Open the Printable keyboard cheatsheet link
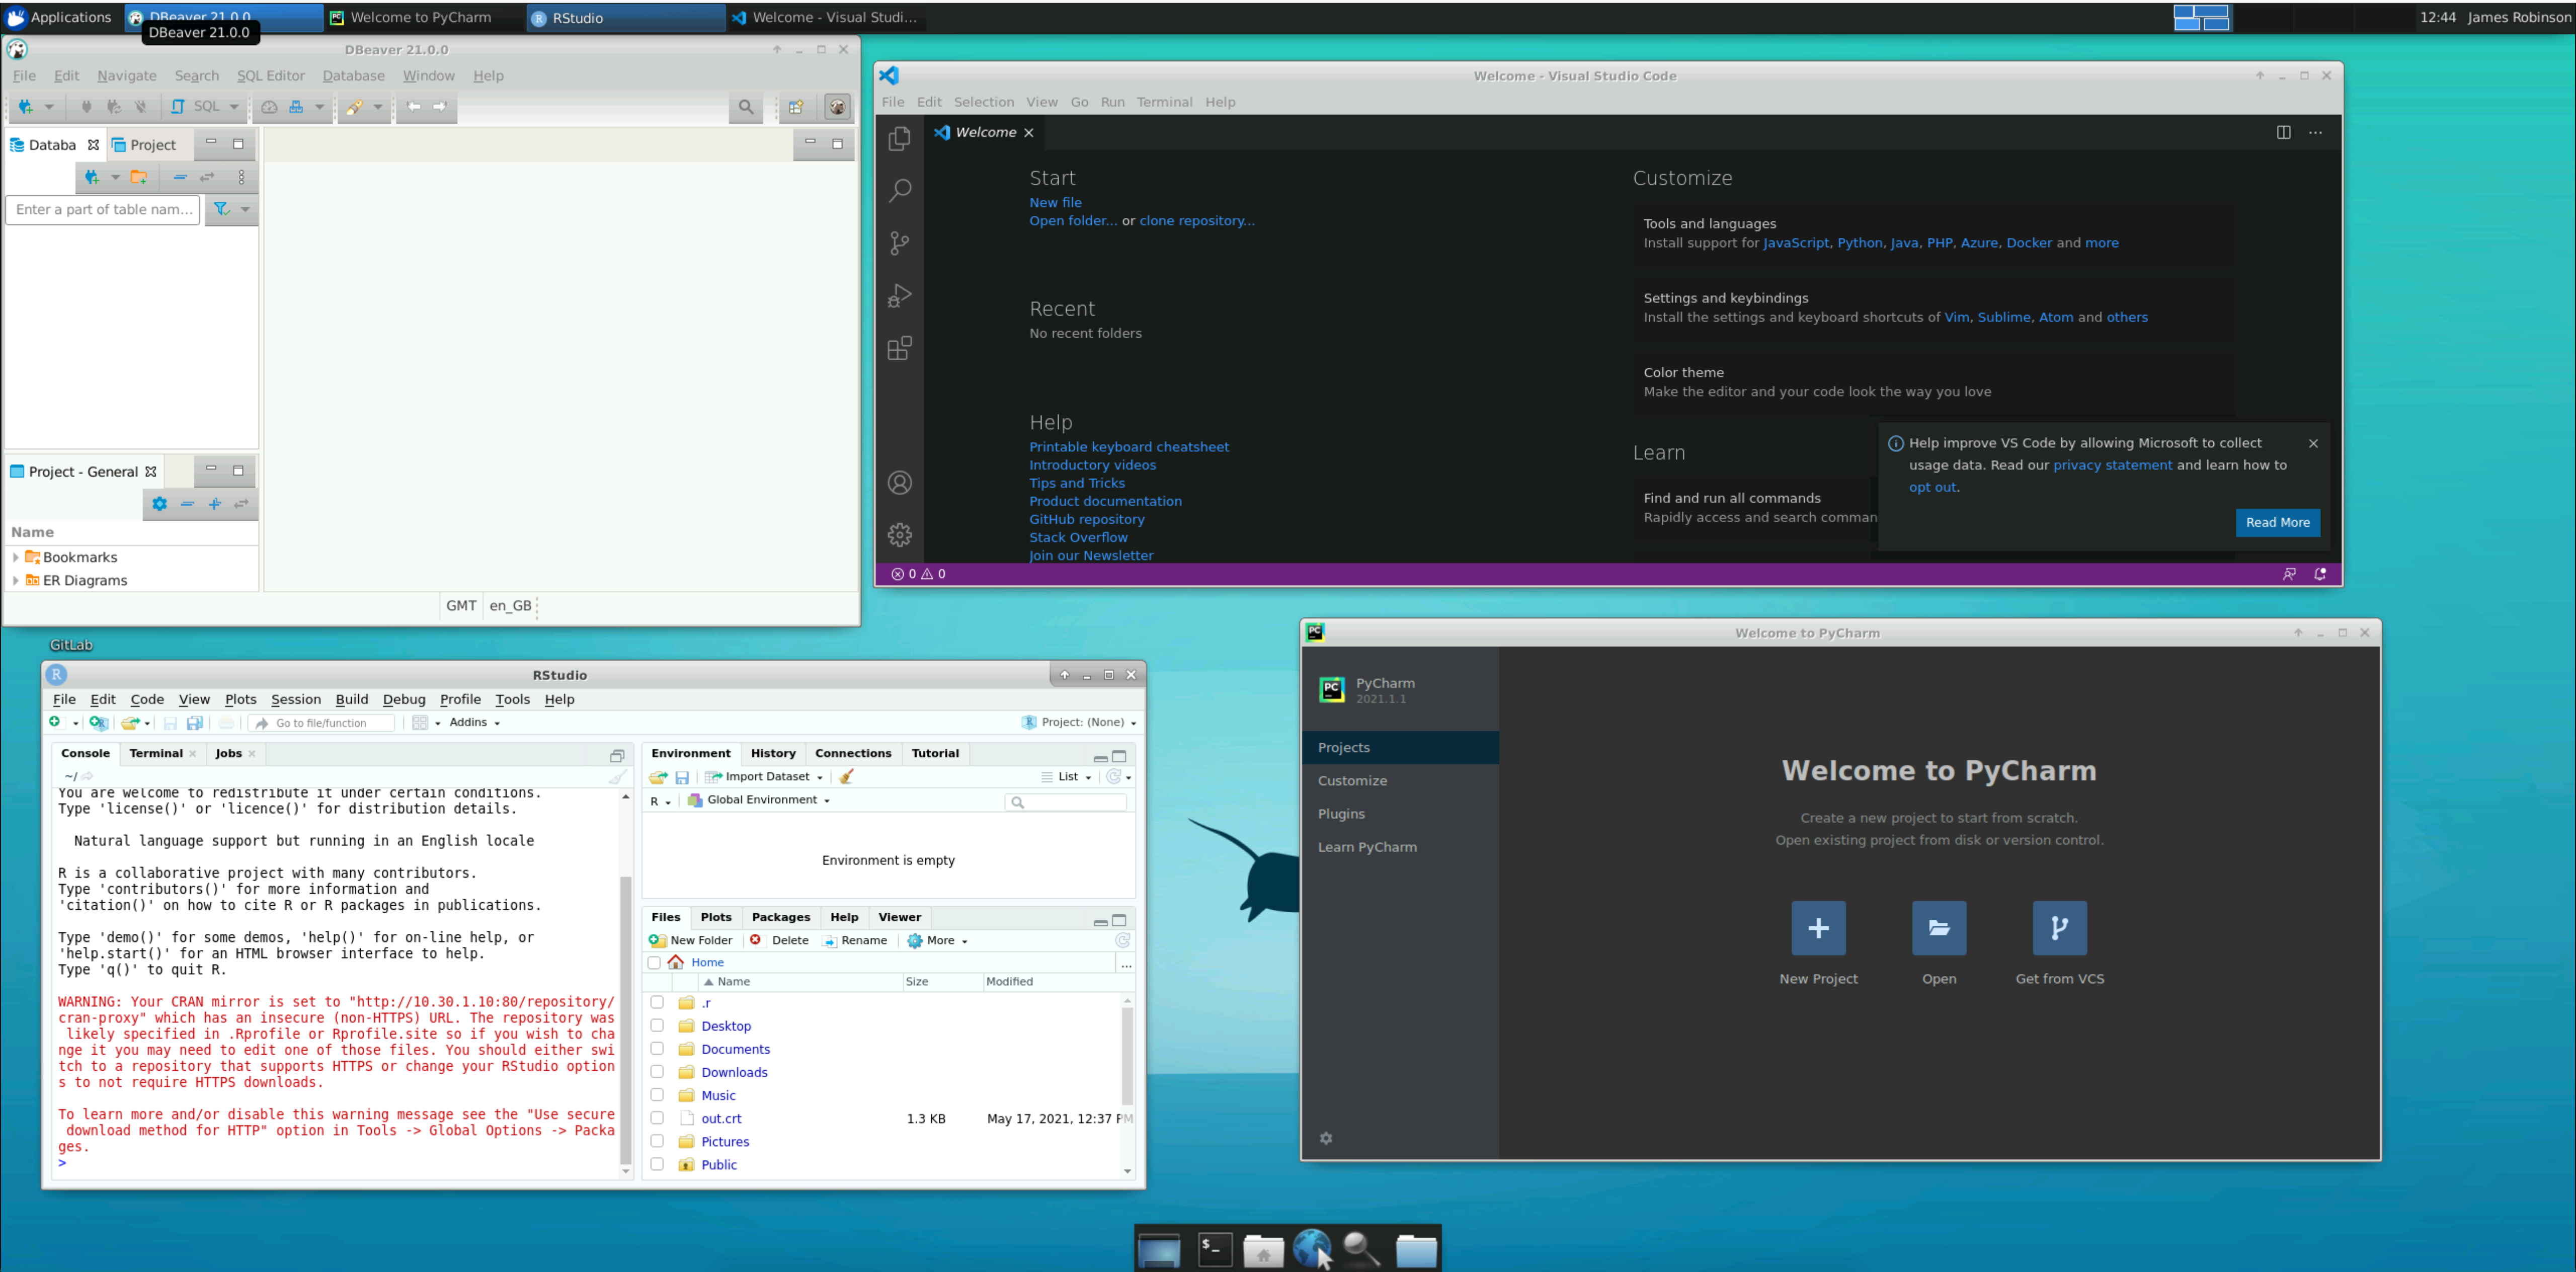Image resolution: width=2576 pixels, height=1272 pixels. pyautogui.click(x=1129, y=447)
